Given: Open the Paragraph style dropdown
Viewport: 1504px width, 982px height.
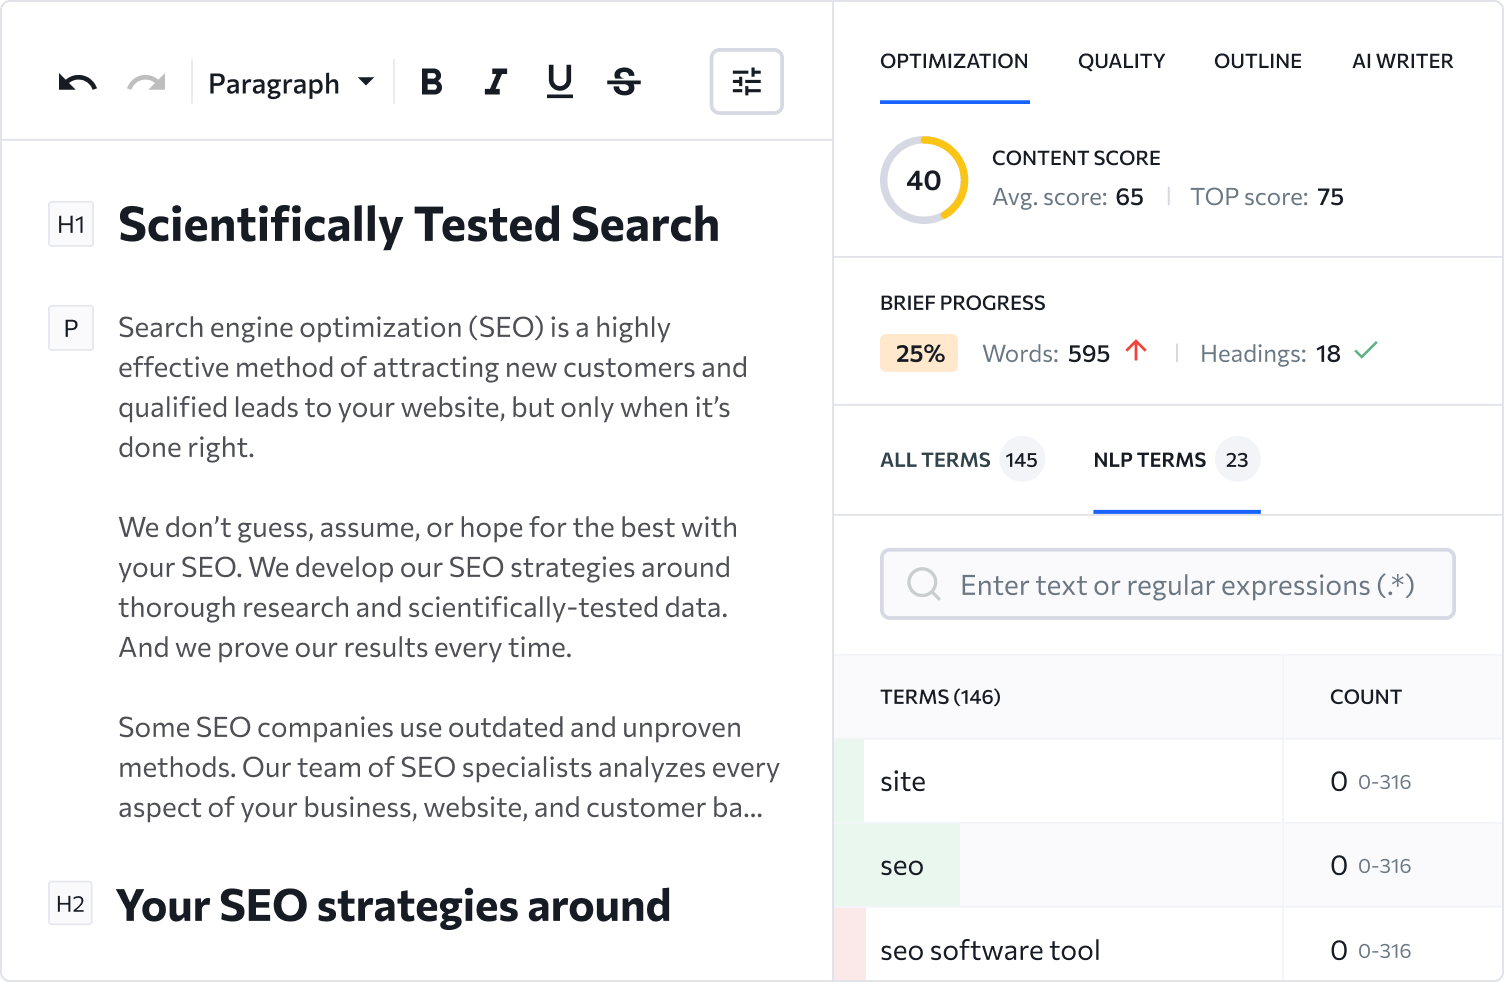Looking at the screenshot, I should point(291,84).
